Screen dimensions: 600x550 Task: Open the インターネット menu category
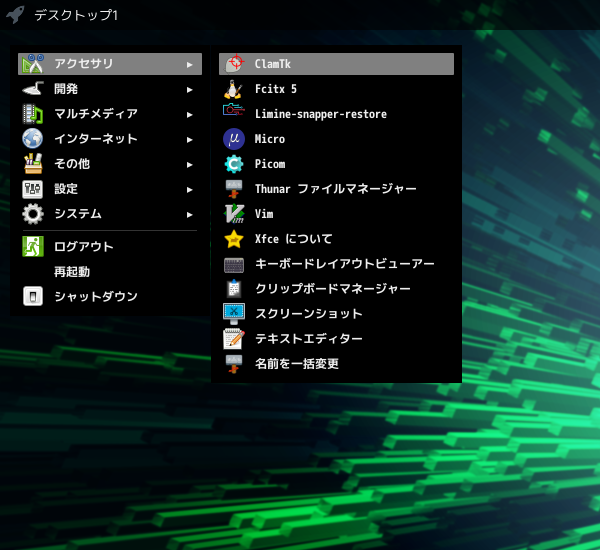tap(110, 139)
